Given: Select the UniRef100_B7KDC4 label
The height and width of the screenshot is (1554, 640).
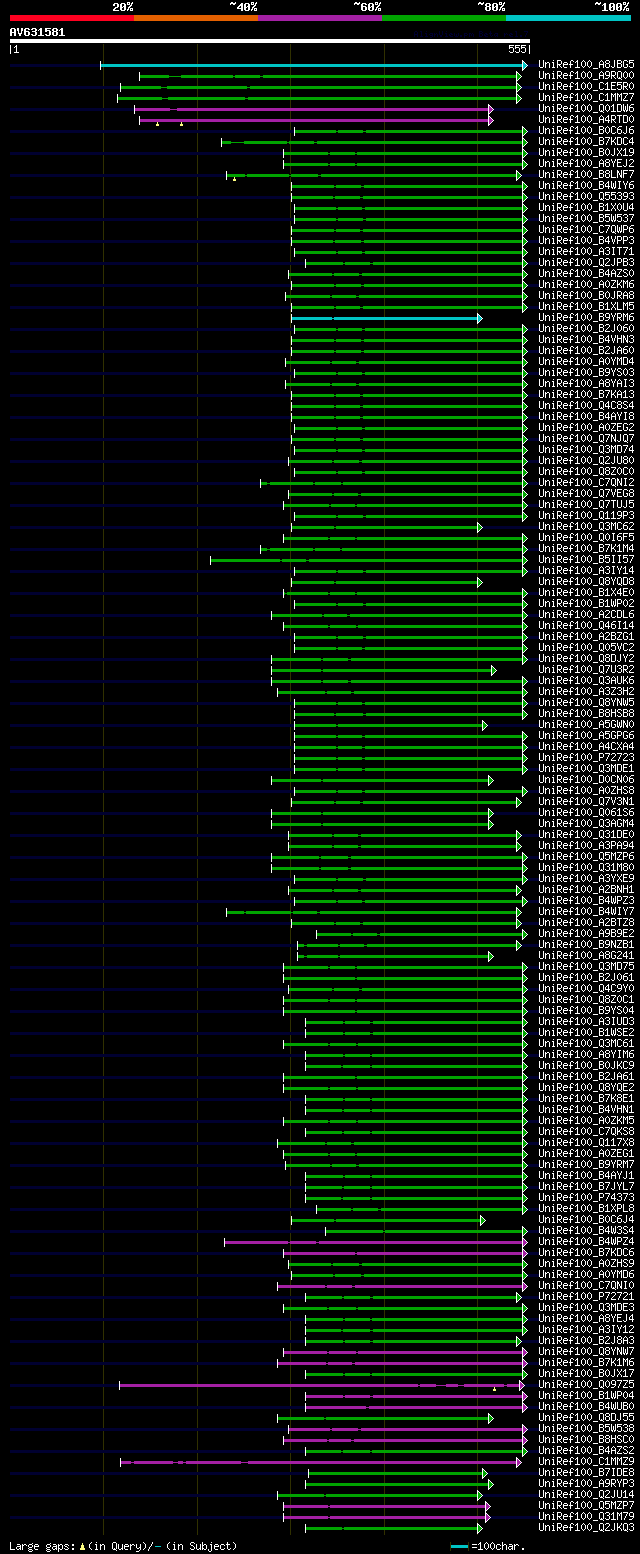Looking at the screenshot, I should pos(586,142).
